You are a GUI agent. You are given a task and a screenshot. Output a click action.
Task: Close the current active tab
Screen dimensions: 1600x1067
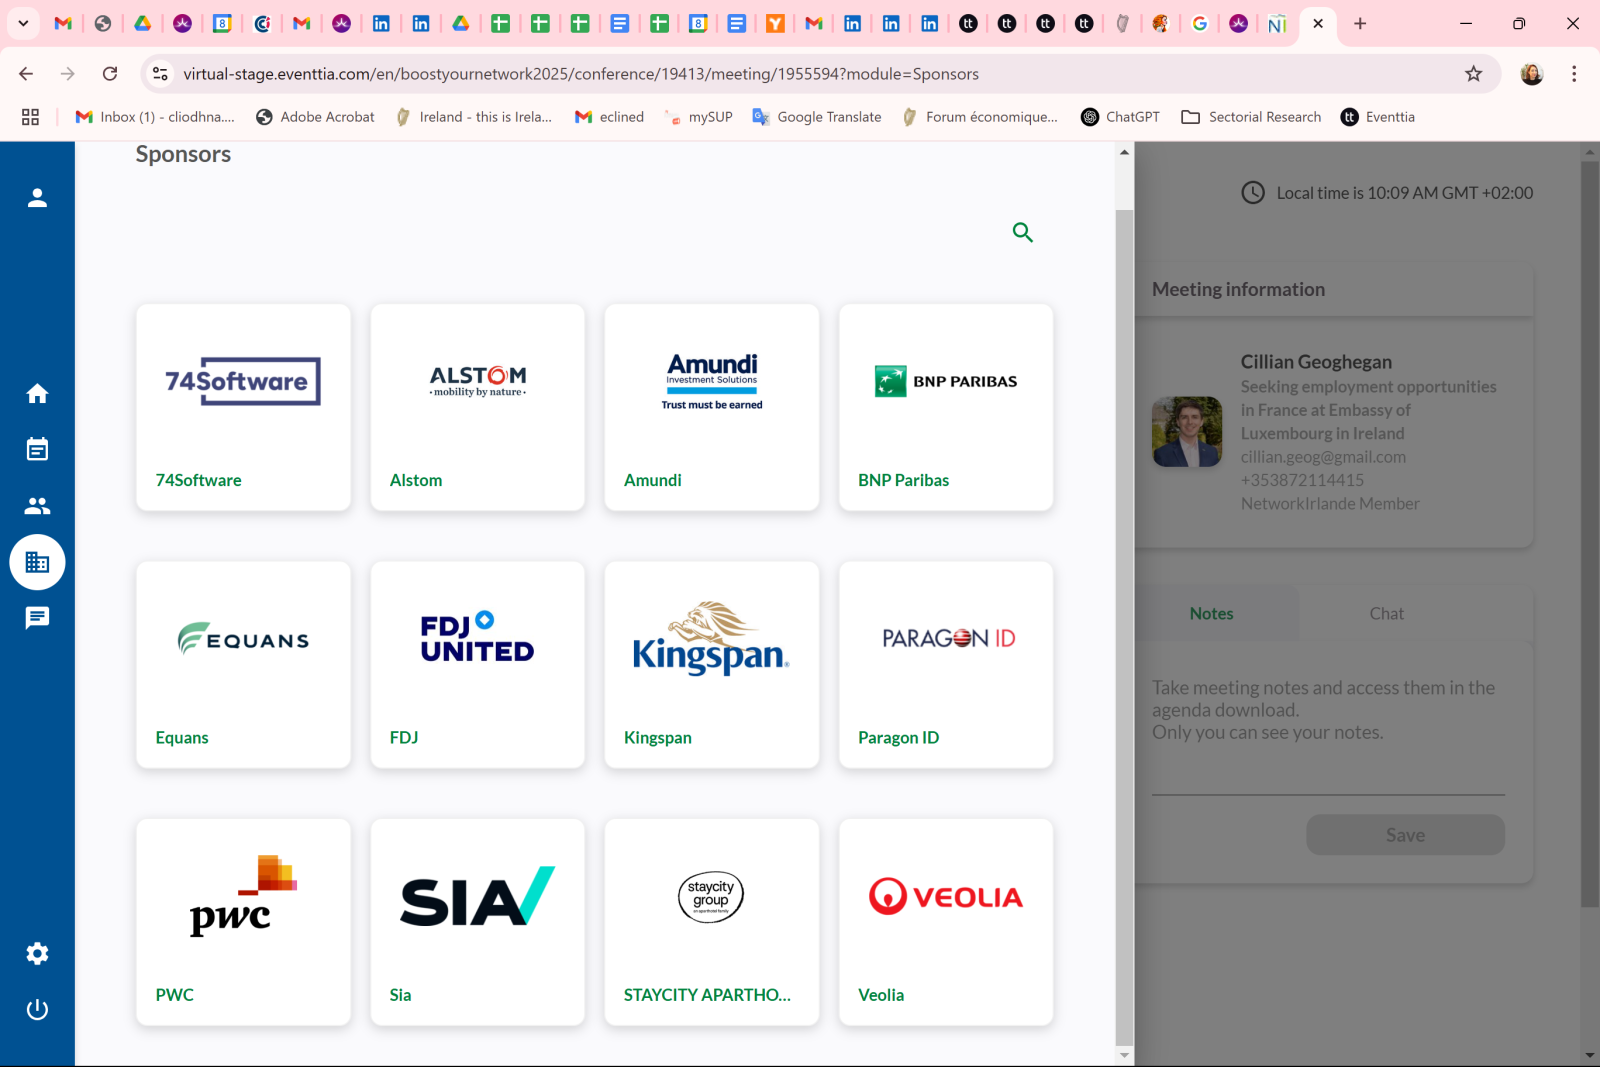[x=1318, y=23]
